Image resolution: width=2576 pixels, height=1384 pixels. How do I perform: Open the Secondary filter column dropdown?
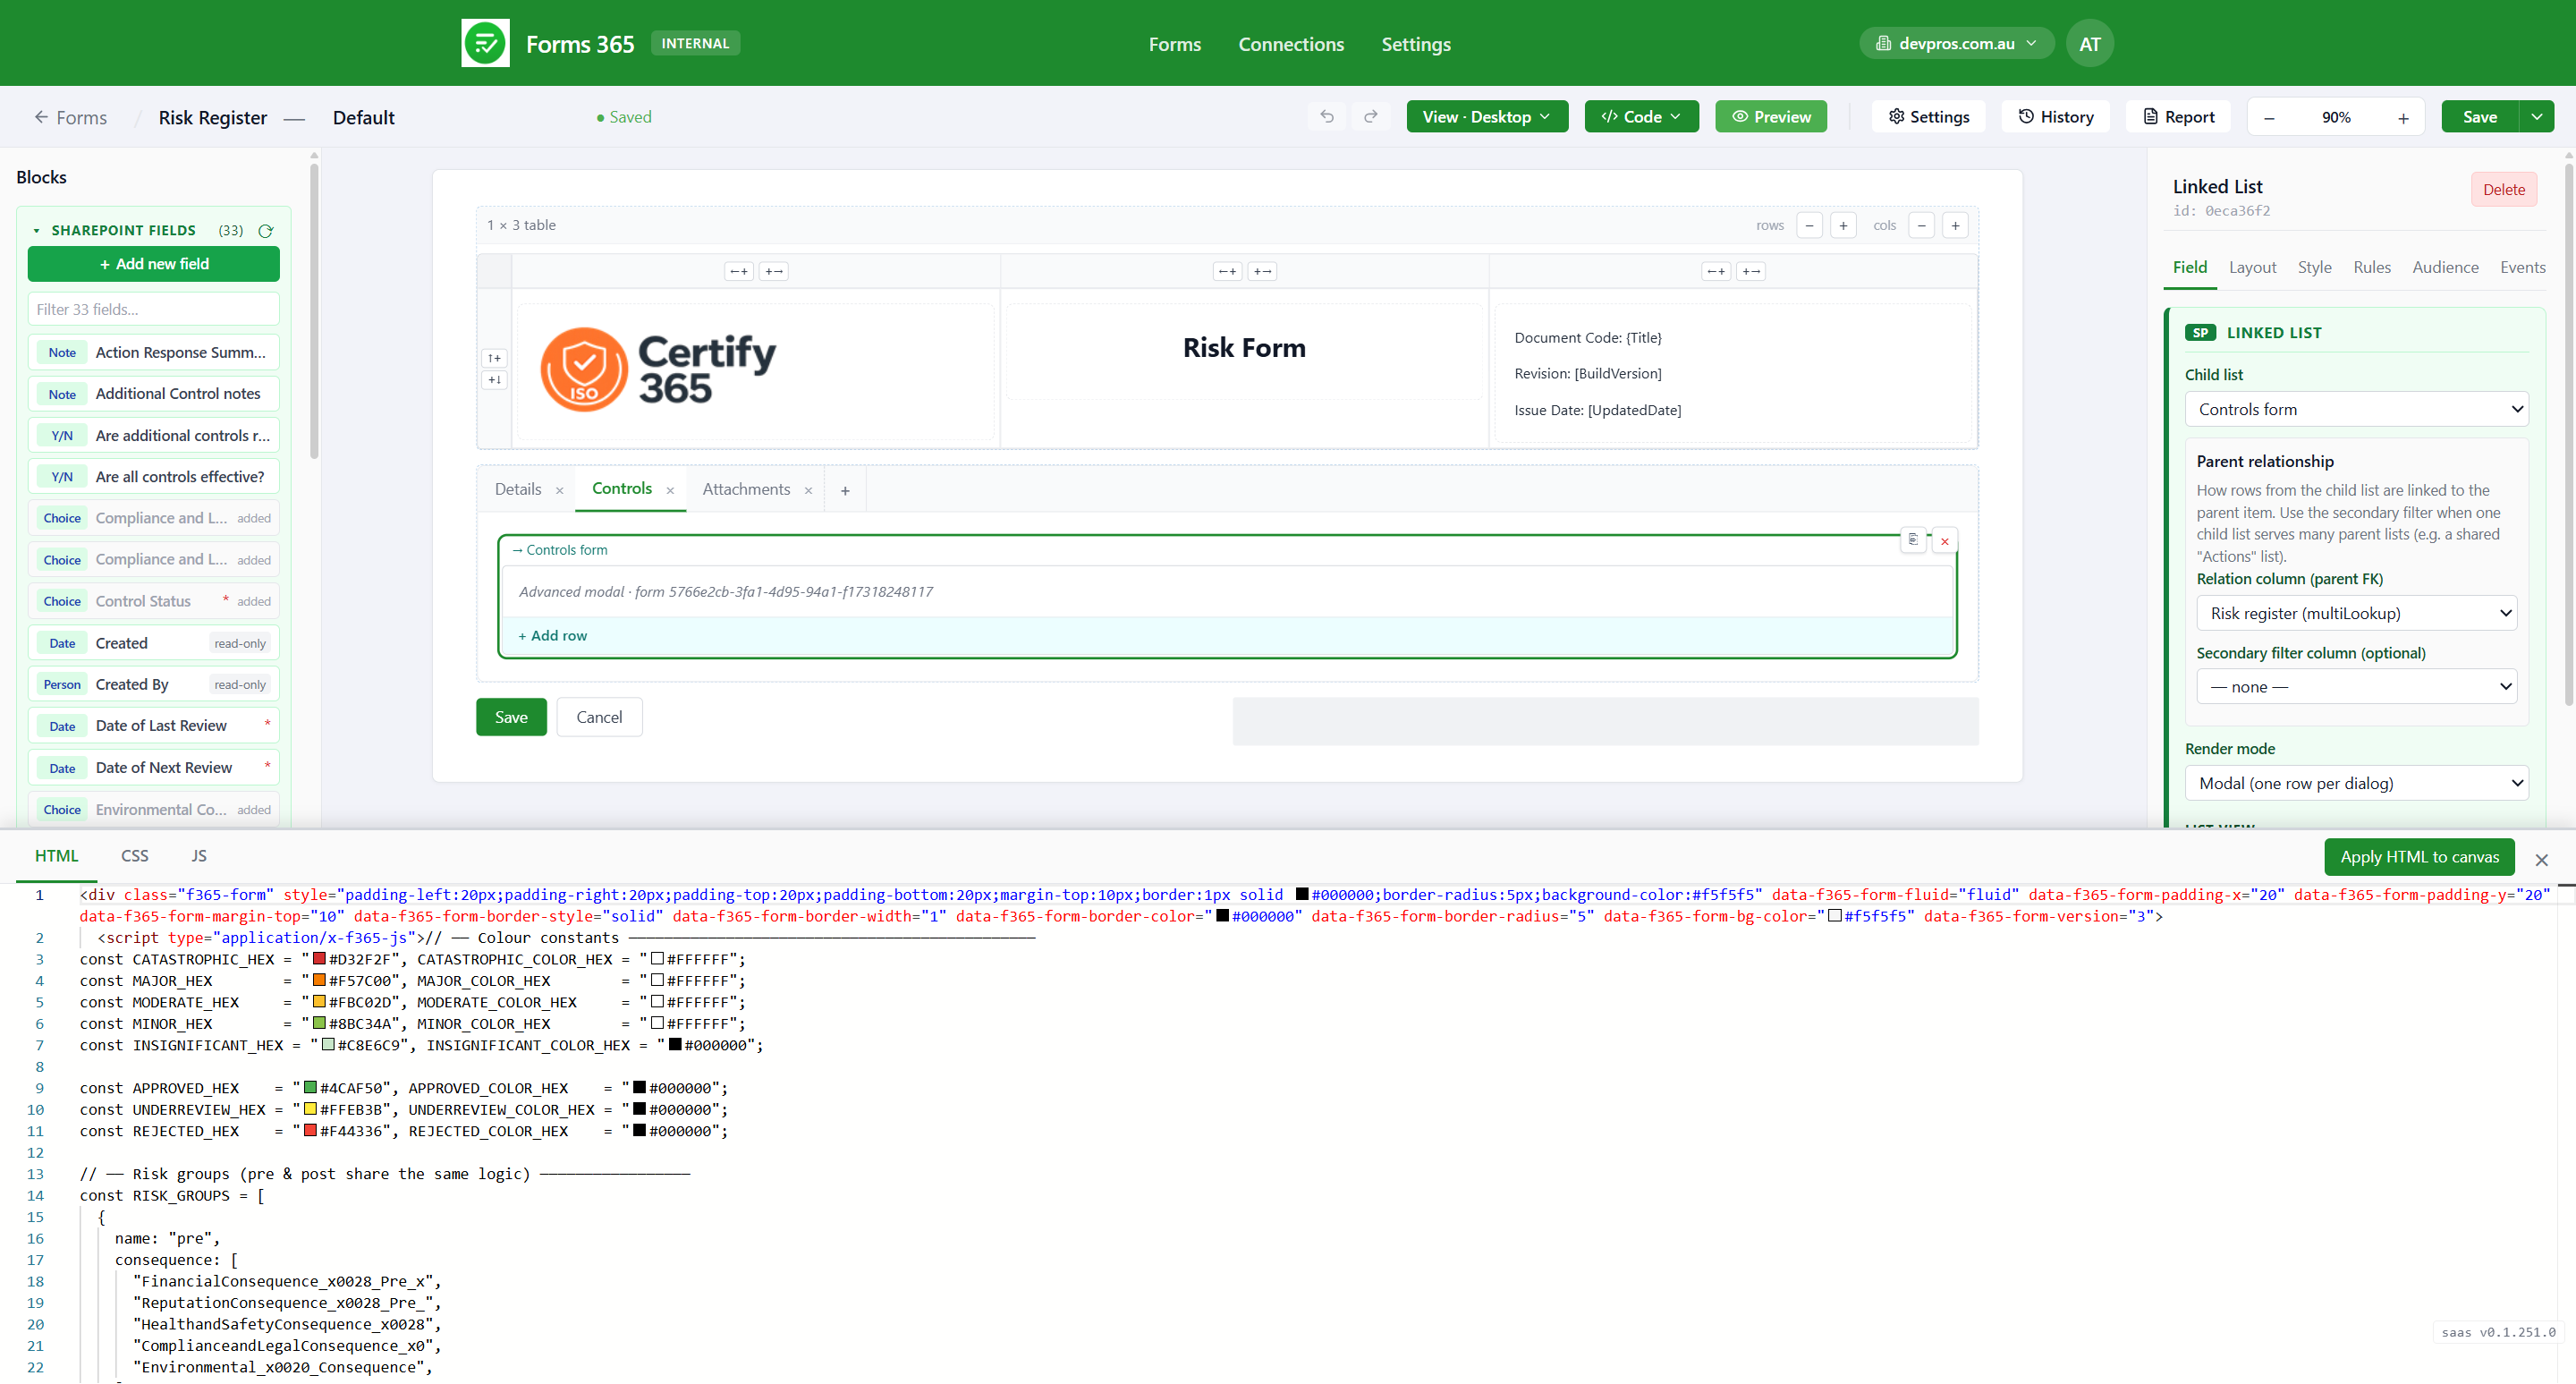(x=2356, y=687)
